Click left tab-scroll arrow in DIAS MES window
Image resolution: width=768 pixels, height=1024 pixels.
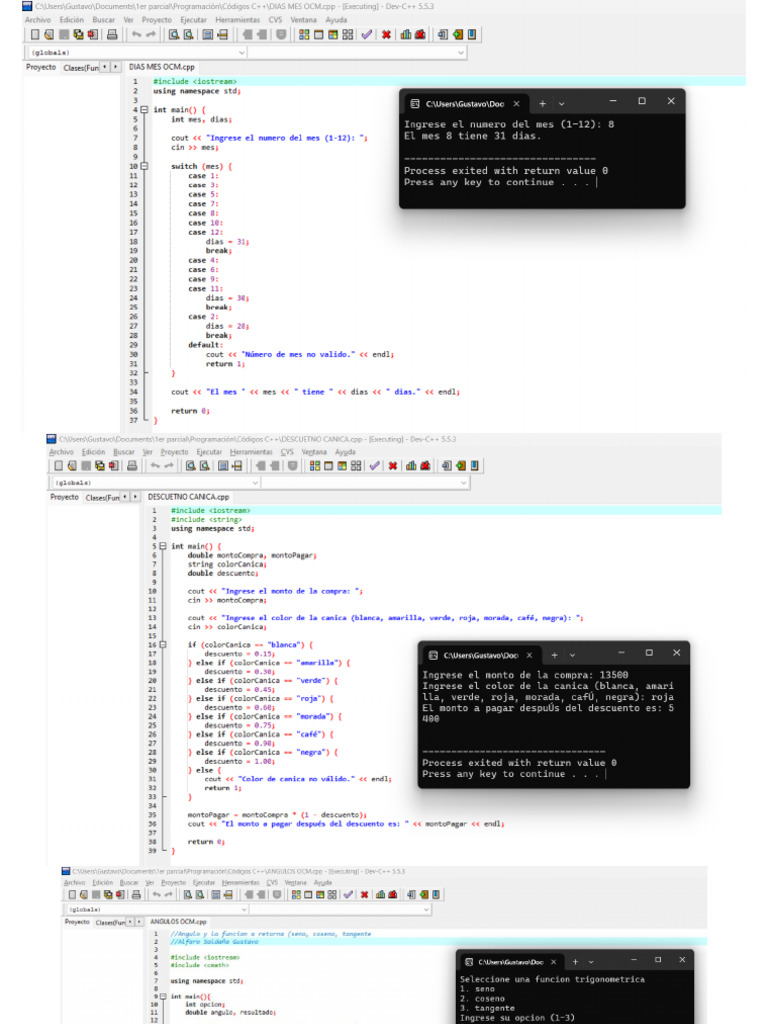(x=104, y=67)
